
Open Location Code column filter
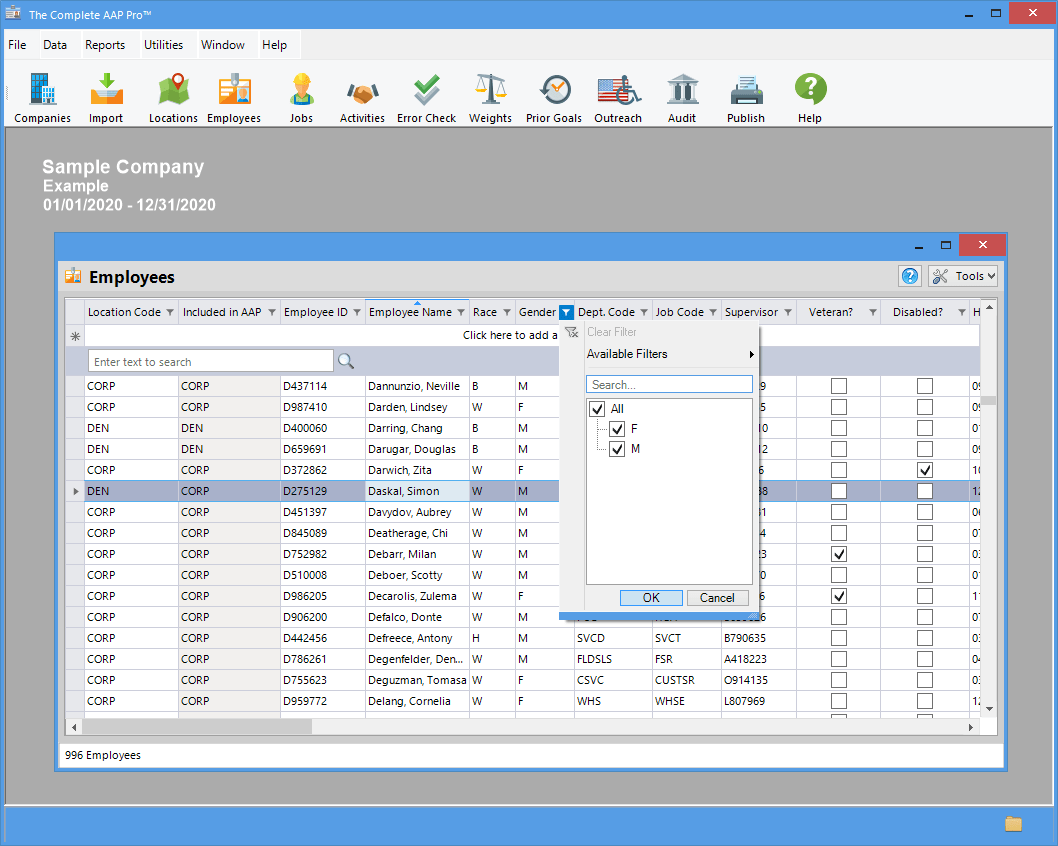pyautogui.click(x=170, y=312)
